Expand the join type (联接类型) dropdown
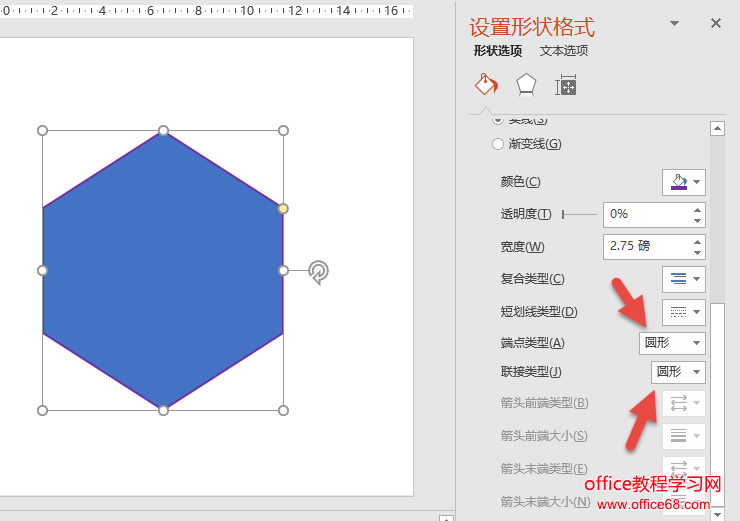Screen dimensions: 740x521 pyautogui.click(x=679, y=372)
